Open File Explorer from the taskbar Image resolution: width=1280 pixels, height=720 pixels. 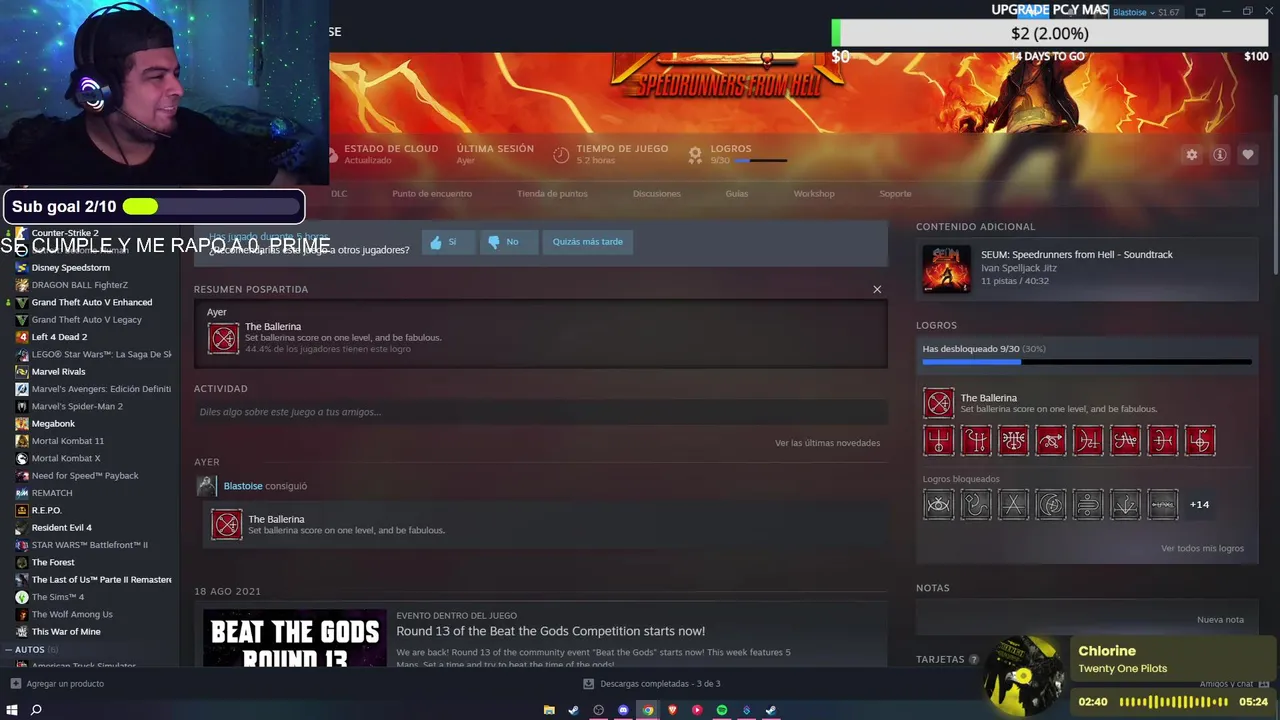pyautogui.click(x=549, y=710)
